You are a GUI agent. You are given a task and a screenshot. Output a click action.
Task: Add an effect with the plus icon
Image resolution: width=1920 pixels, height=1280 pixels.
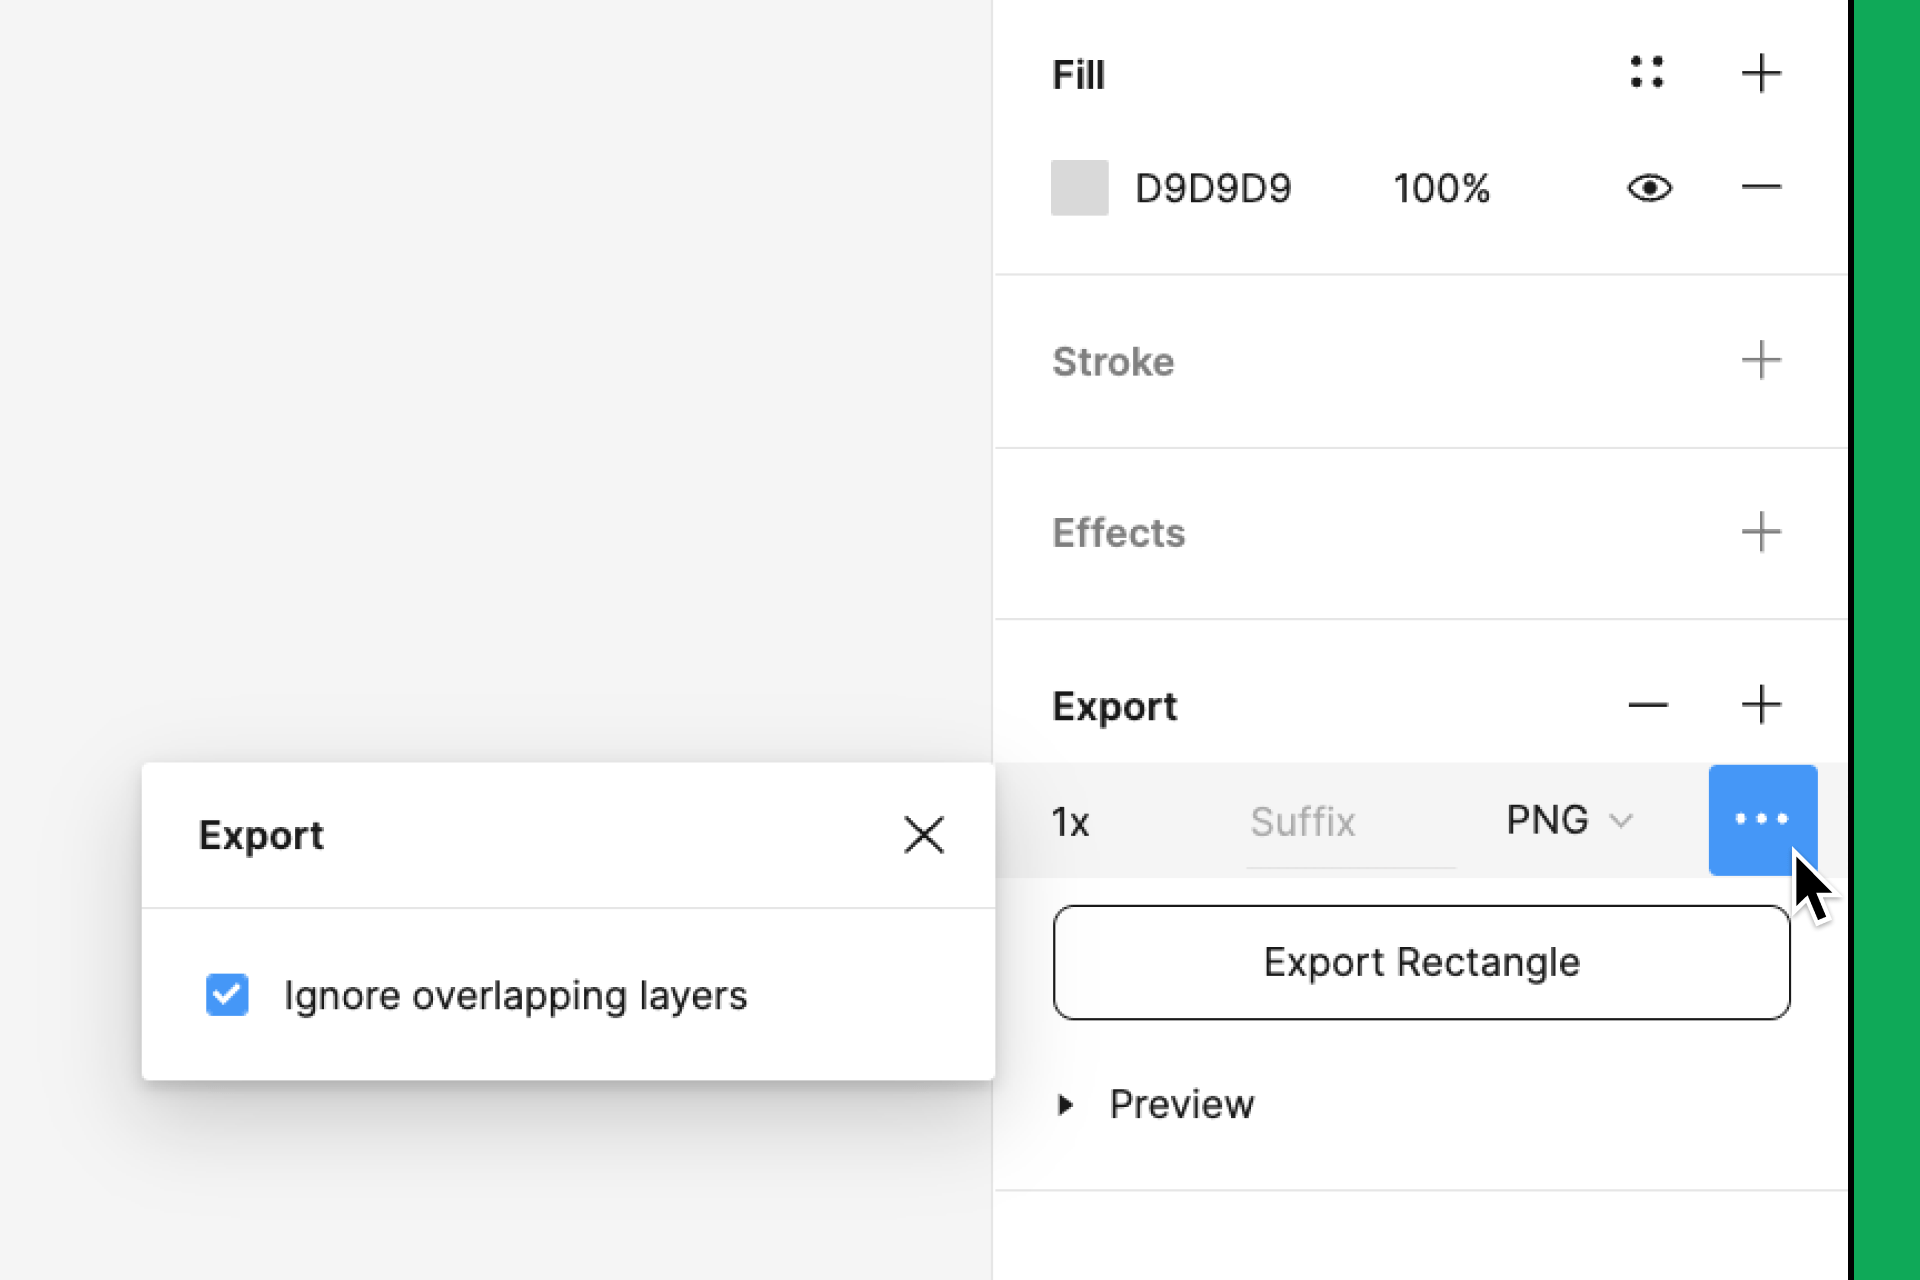[x=1762, y=533]
